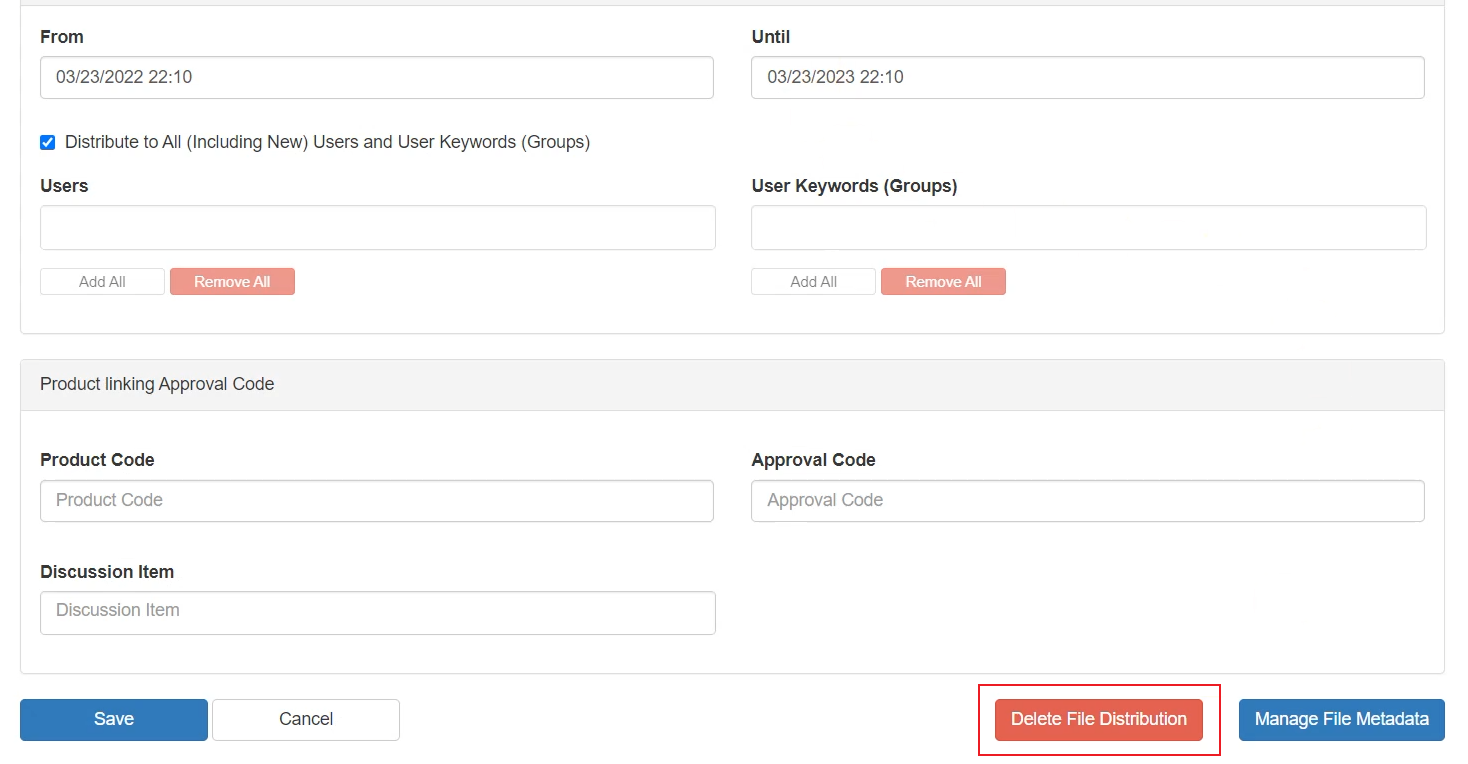Open Manage File Metadata

(x=1341, y=719)
